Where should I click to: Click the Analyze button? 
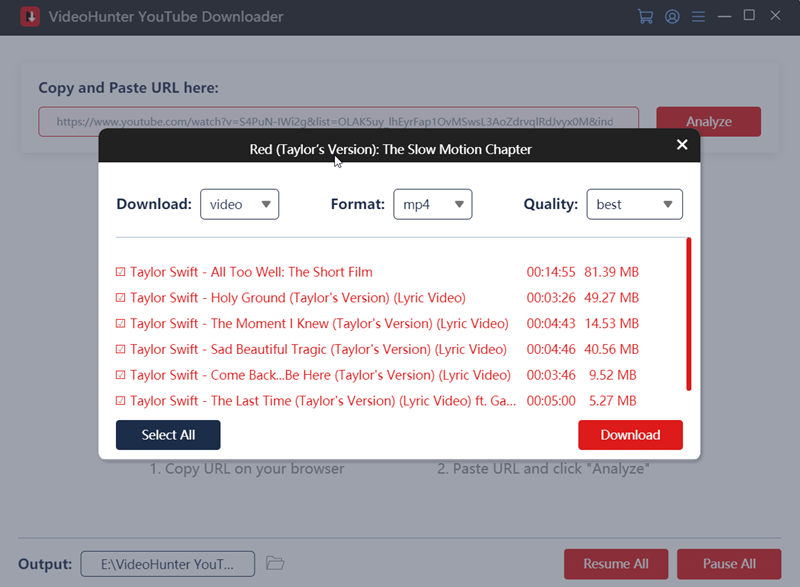tap(708, 122)
